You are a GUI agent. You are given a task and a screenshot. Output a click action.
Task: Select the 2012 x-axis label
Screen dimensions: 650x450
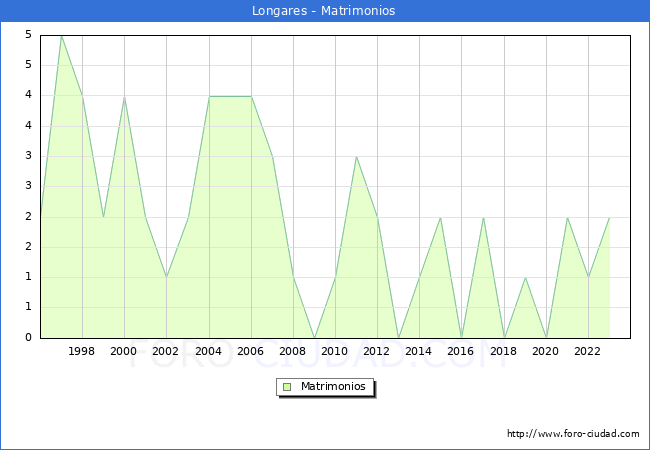(376, 351)
